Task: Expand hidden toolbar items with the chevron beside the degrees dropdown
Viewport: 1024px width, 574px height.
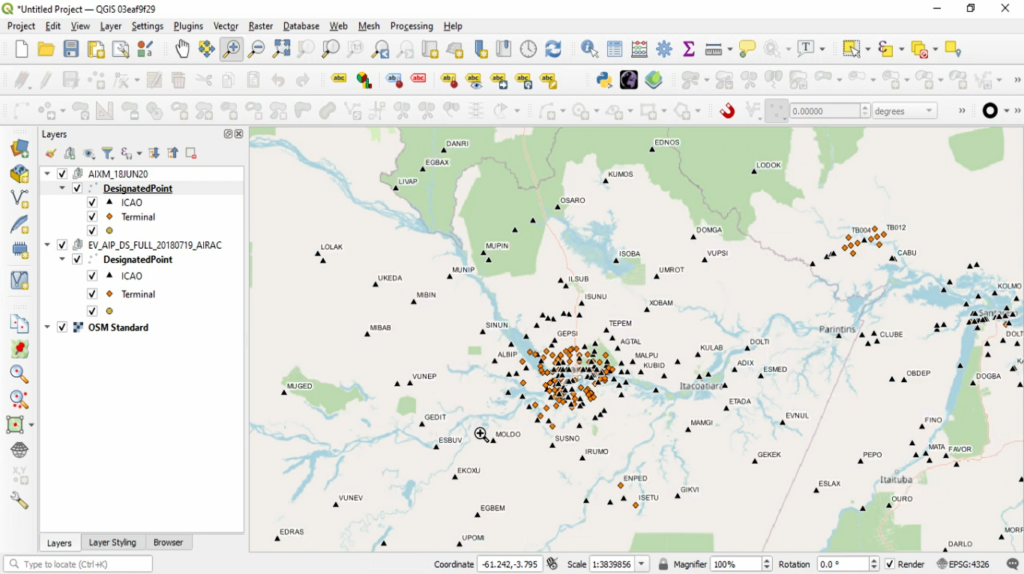Action: tap(962, 111)
